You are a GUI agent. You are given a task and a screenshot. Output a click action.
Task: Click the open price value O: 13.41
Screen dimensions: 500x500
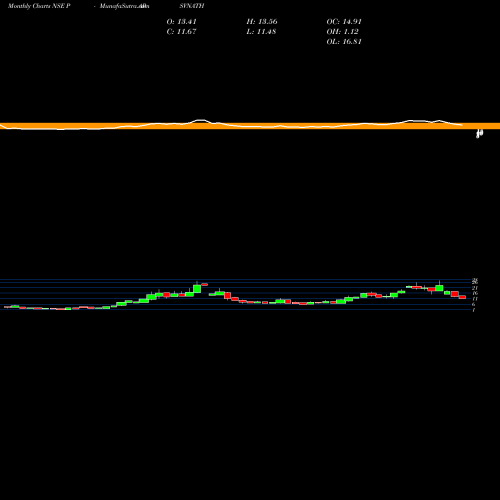[x=182, y=22]
